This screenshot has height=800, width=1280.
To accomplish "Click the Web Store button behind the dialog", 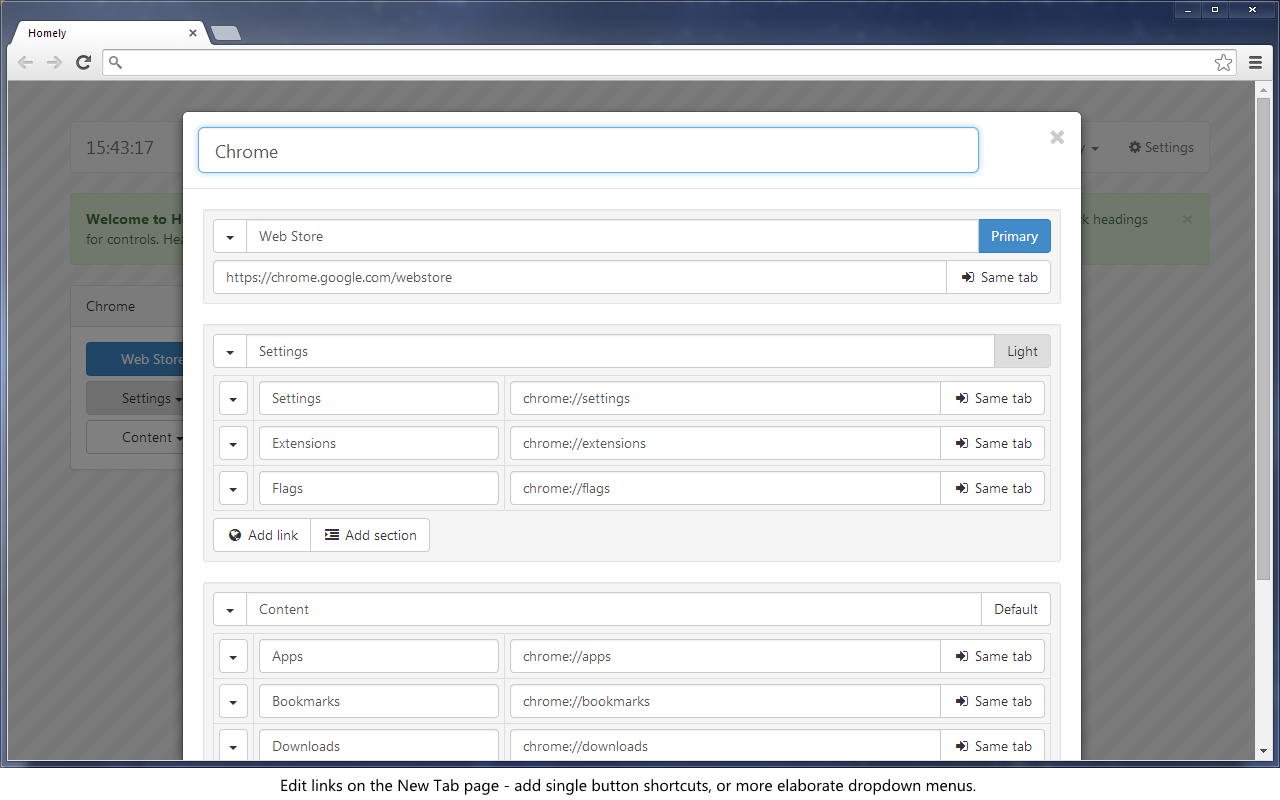I will point(135,359).
